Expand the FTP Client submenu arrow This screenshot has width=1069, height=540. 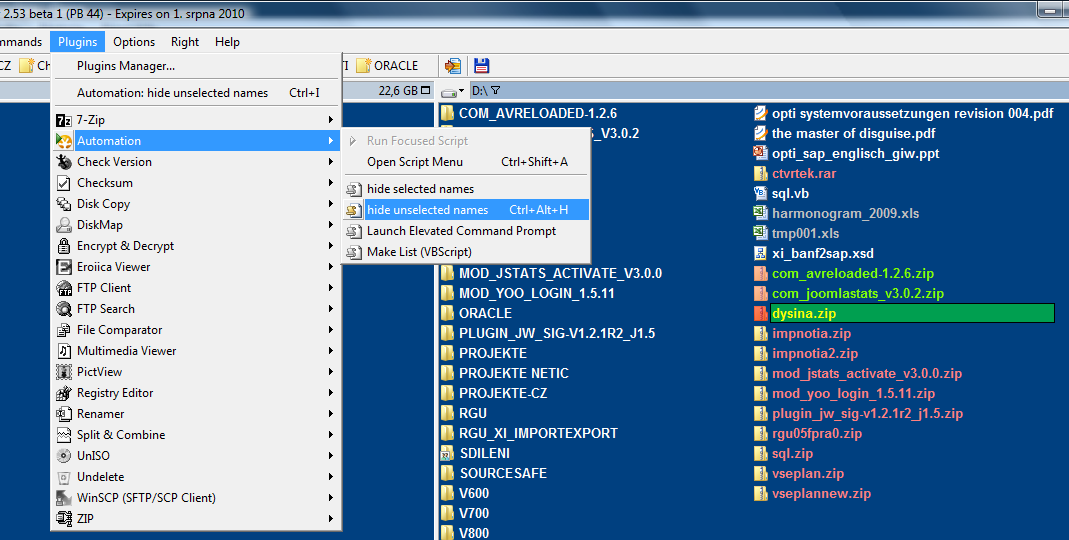pyautogui.click(x=331, y=288)
